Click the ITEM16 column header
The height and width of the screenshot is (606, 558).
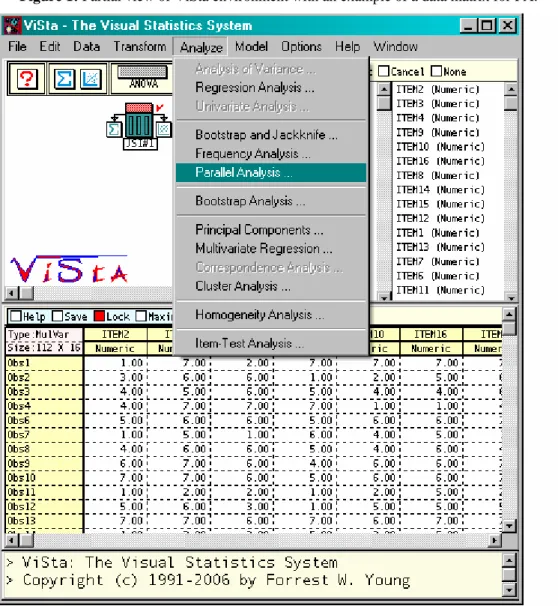pos(431,334)
